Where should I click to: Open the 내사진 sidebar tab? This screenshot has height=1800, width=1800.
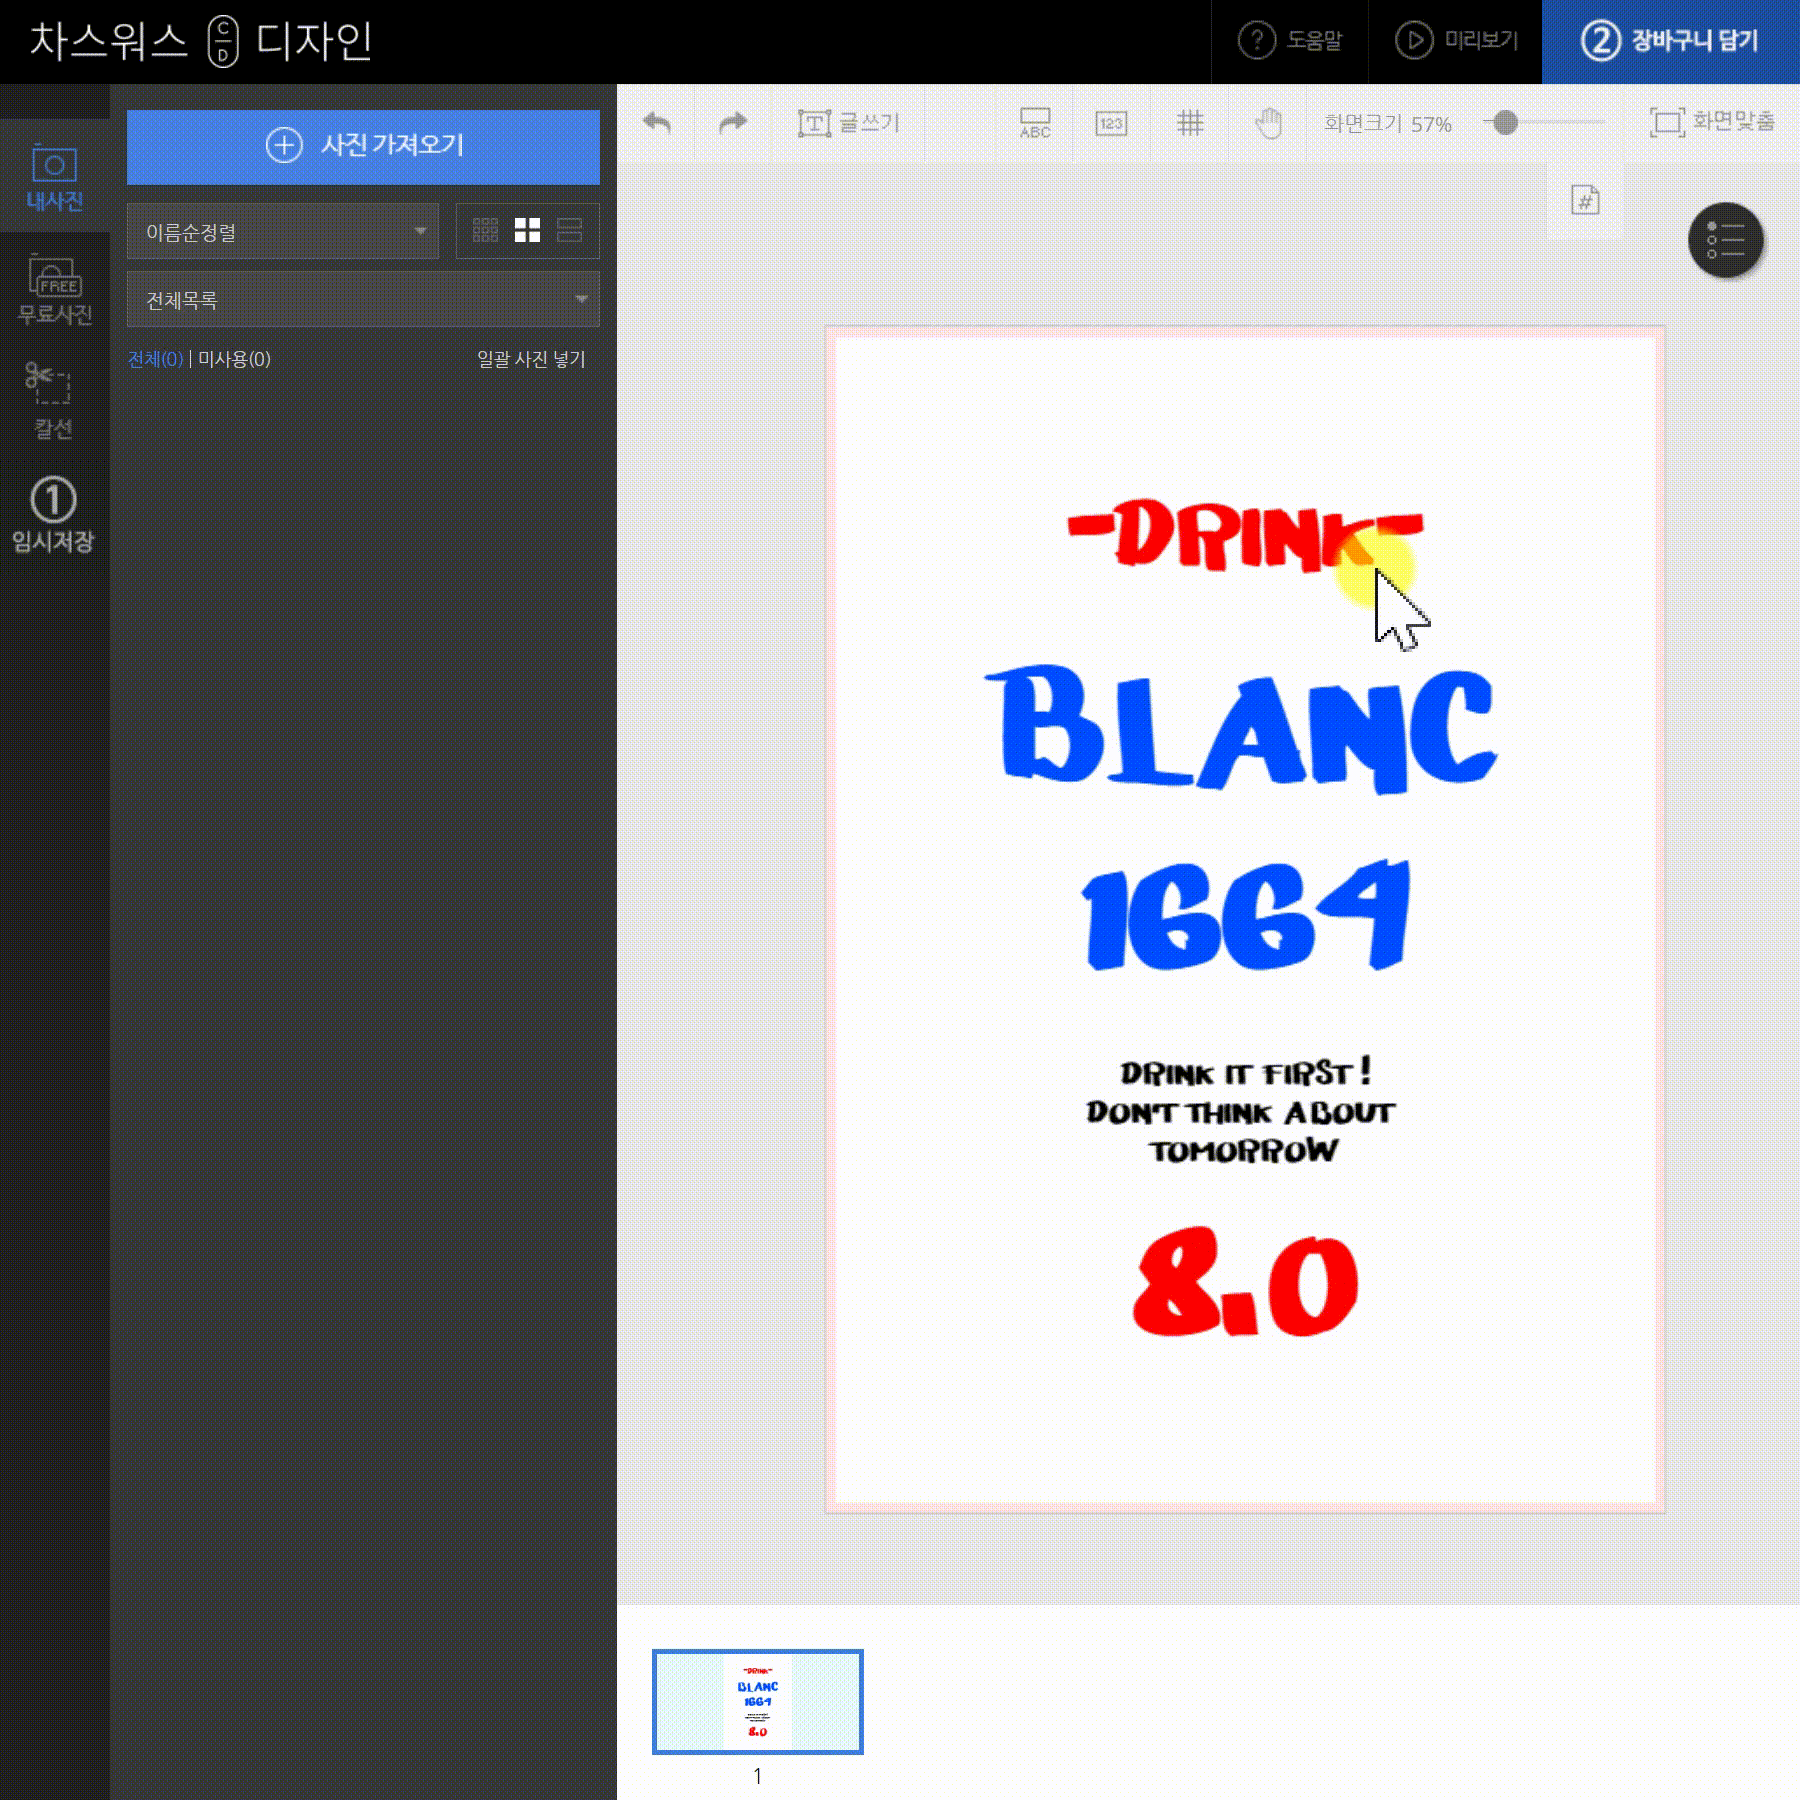(x=54, y=178)
